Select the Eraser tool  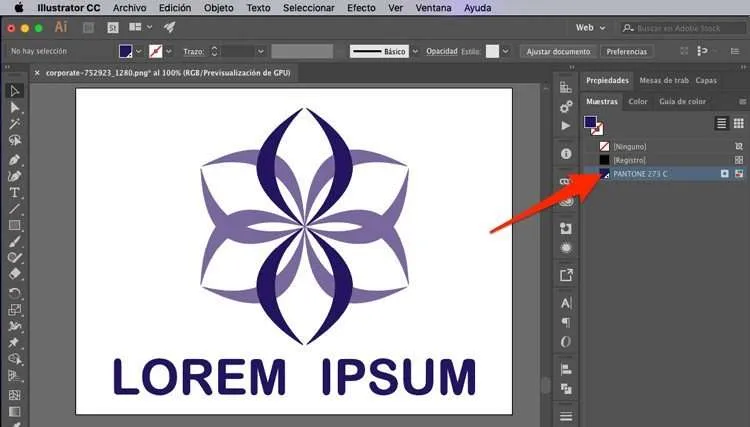pyautogui.click(x=15, y=273)
